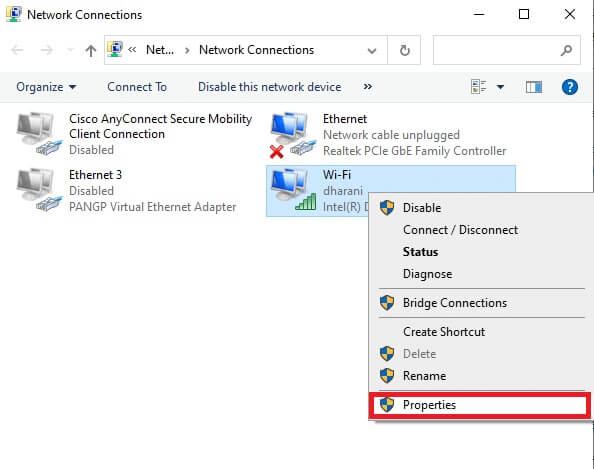Click the search magnifier icon
This screenshot has width=594, height=469.
(x=566, y=50)
